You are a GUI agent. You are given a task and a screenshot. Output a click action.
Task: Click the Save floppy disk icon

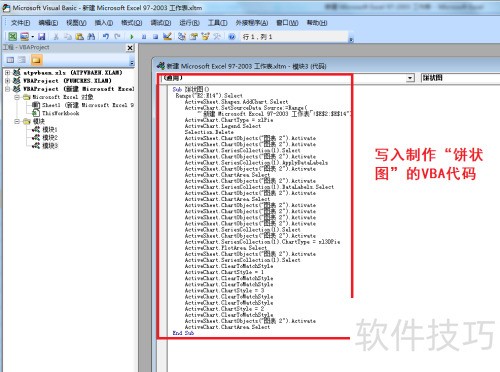[x=42, y=36]
